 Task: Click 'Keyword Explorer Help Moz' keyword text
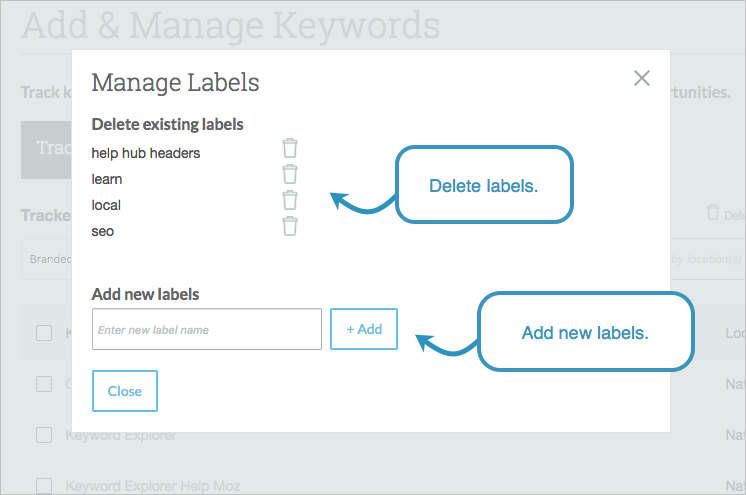(153, 486)
